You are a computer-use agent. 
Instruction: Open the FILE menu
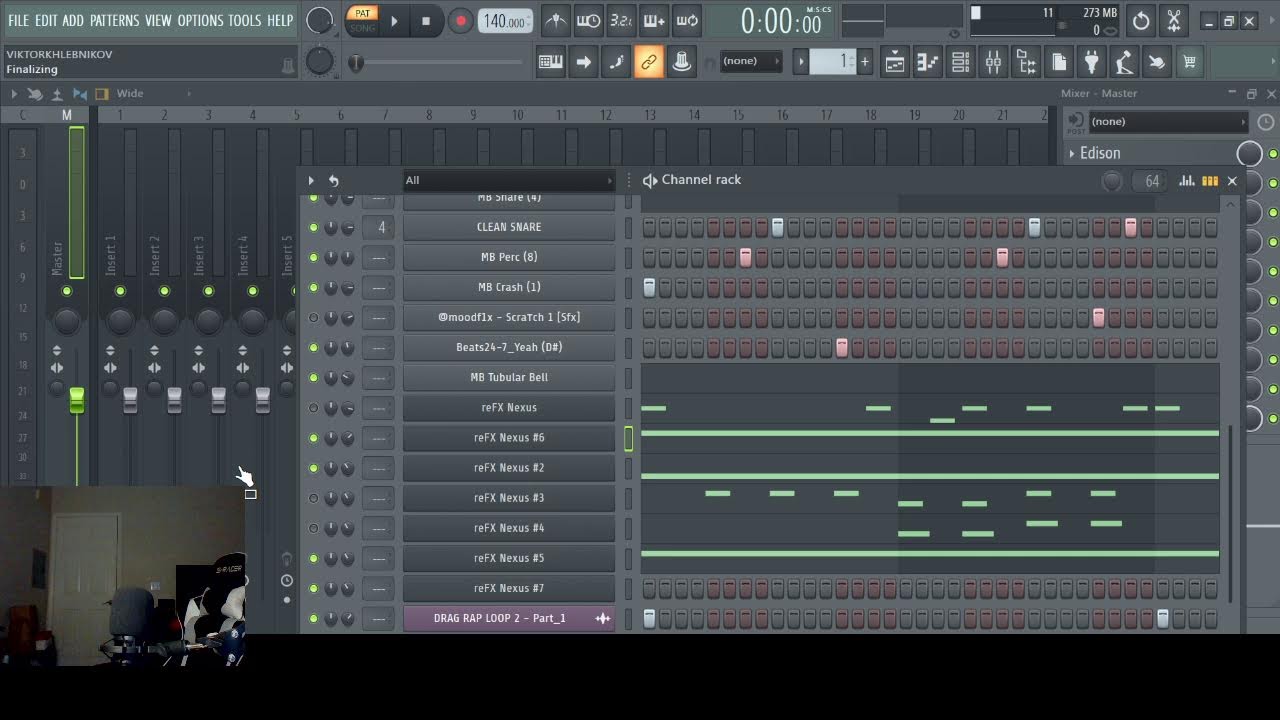tap(19, 20)
